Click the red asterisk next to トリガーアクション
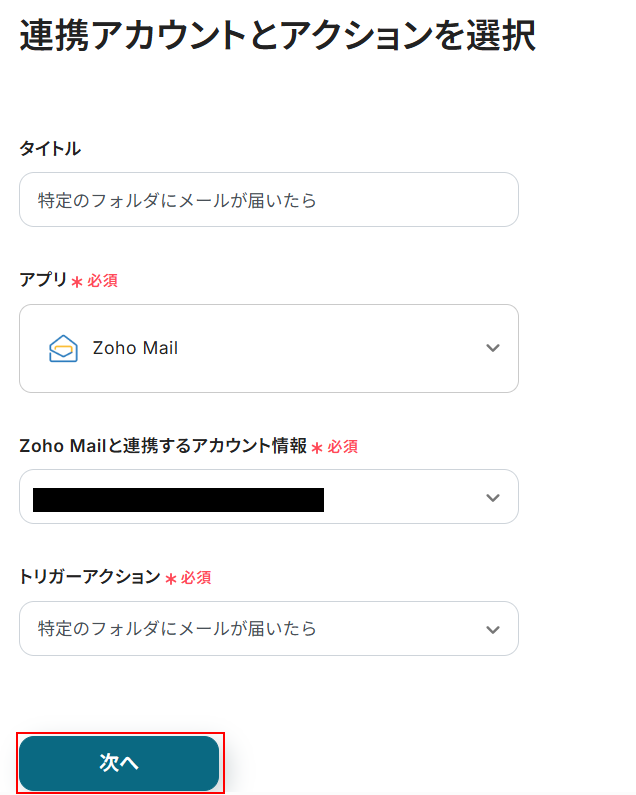The height and width of the screenshot is (795, 636). point(171,579)
